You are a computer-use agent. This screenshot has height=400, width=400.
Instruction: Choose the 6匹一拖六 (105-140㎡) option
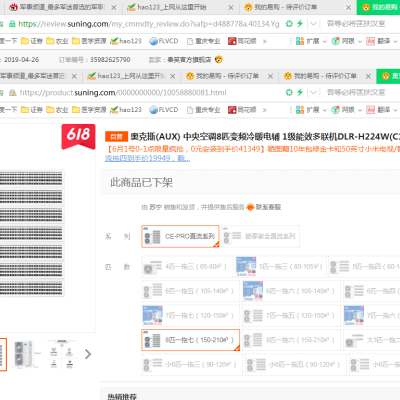click(x=291, y=291)
